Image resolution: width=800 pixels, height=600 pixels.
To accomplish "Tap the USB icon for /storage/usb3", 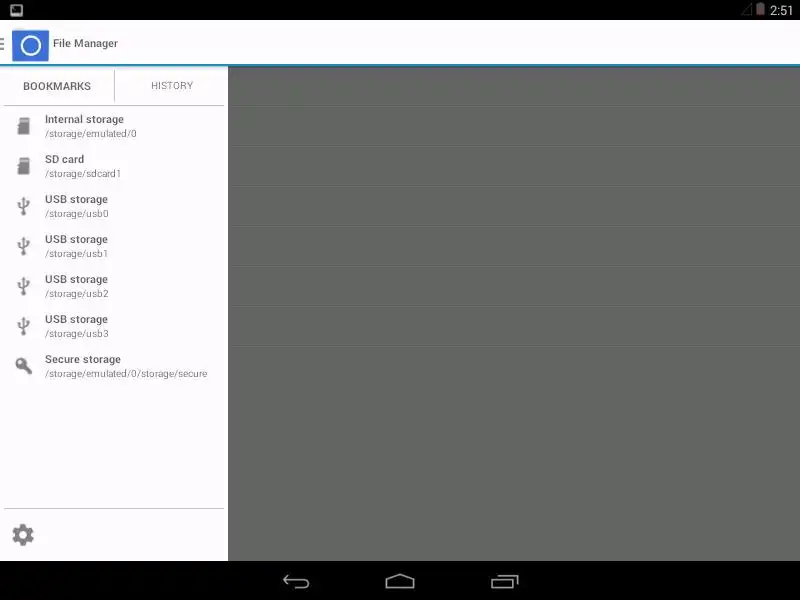I will 23,326.
